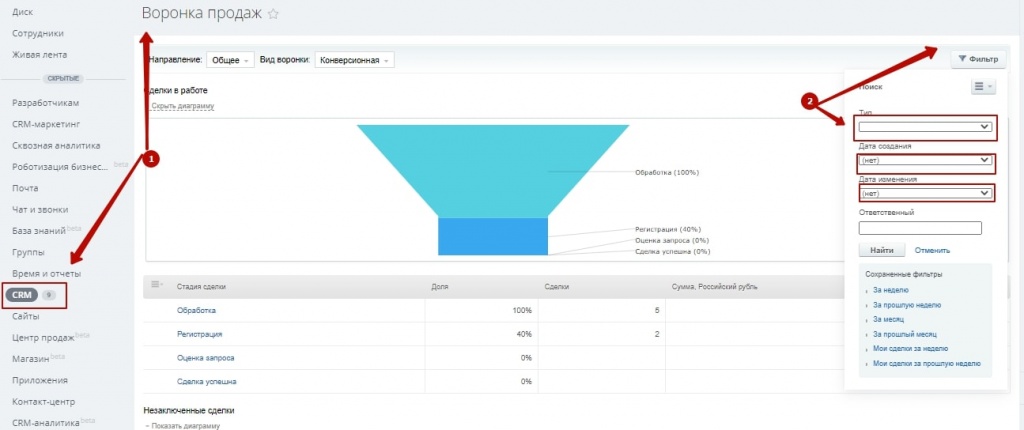Open CRM in the left sidebar
The width and height of the screenshot is (1024, 430).
24,296
